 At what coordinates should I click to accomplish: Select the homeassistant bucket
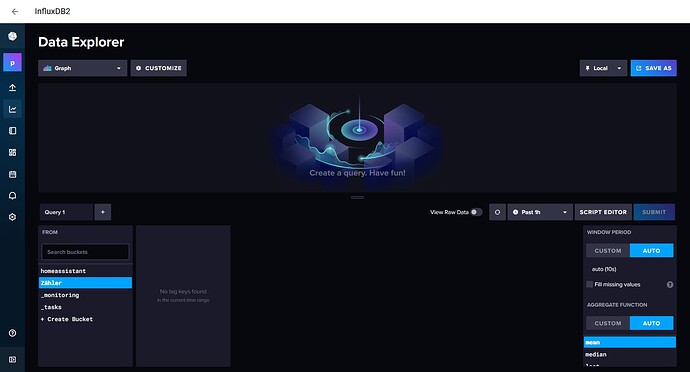coord(85,271)
